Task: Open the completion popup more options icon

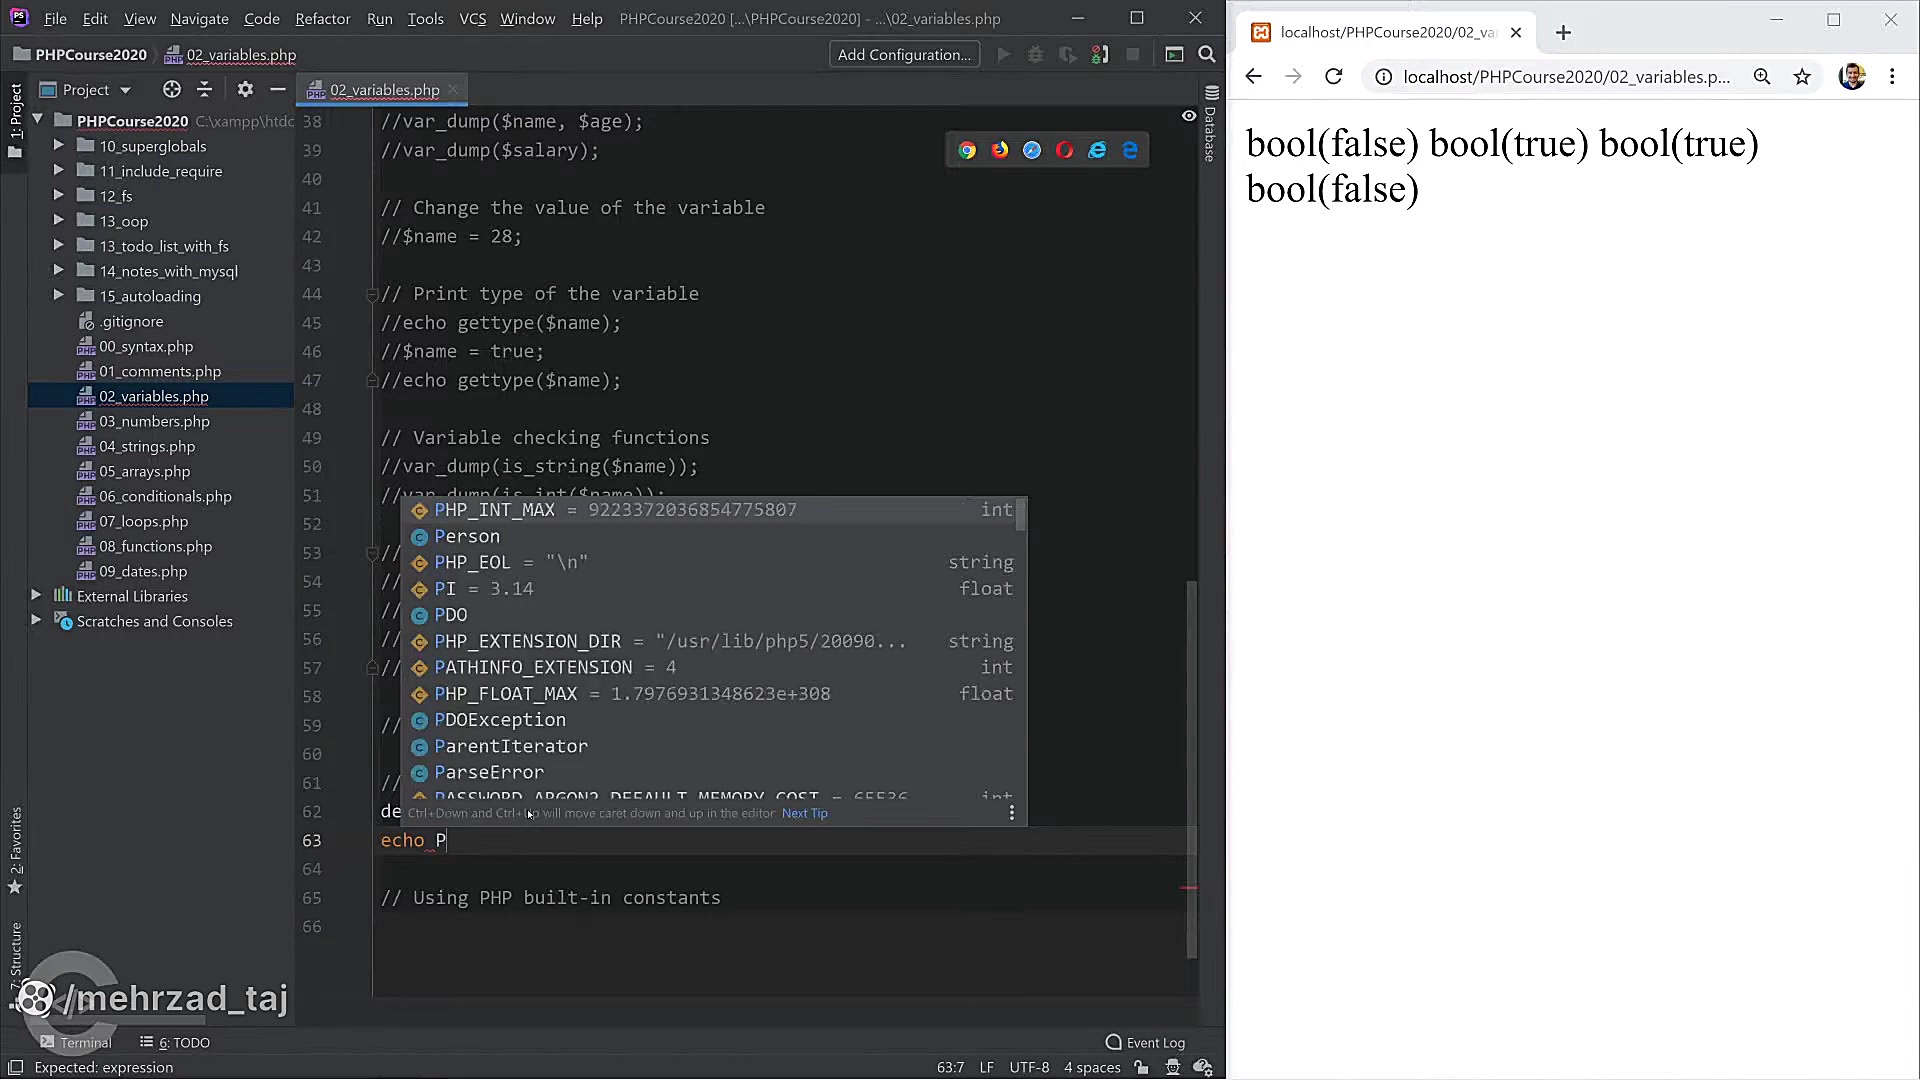Action: (x=1012, y=813)
